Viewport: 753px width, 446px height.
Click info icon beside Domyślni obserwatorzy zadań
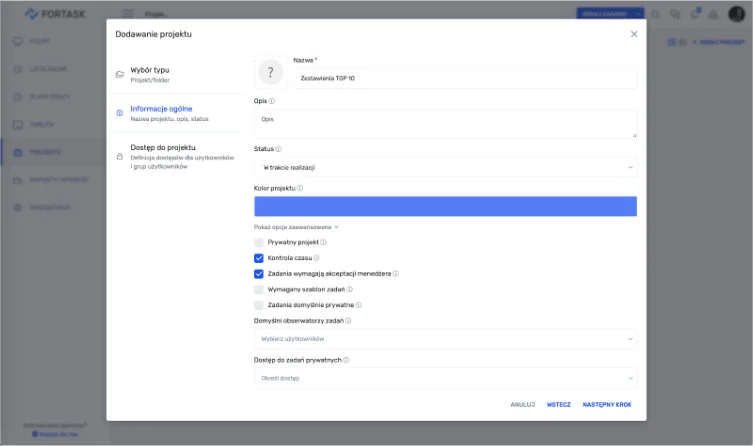point(347,321)
